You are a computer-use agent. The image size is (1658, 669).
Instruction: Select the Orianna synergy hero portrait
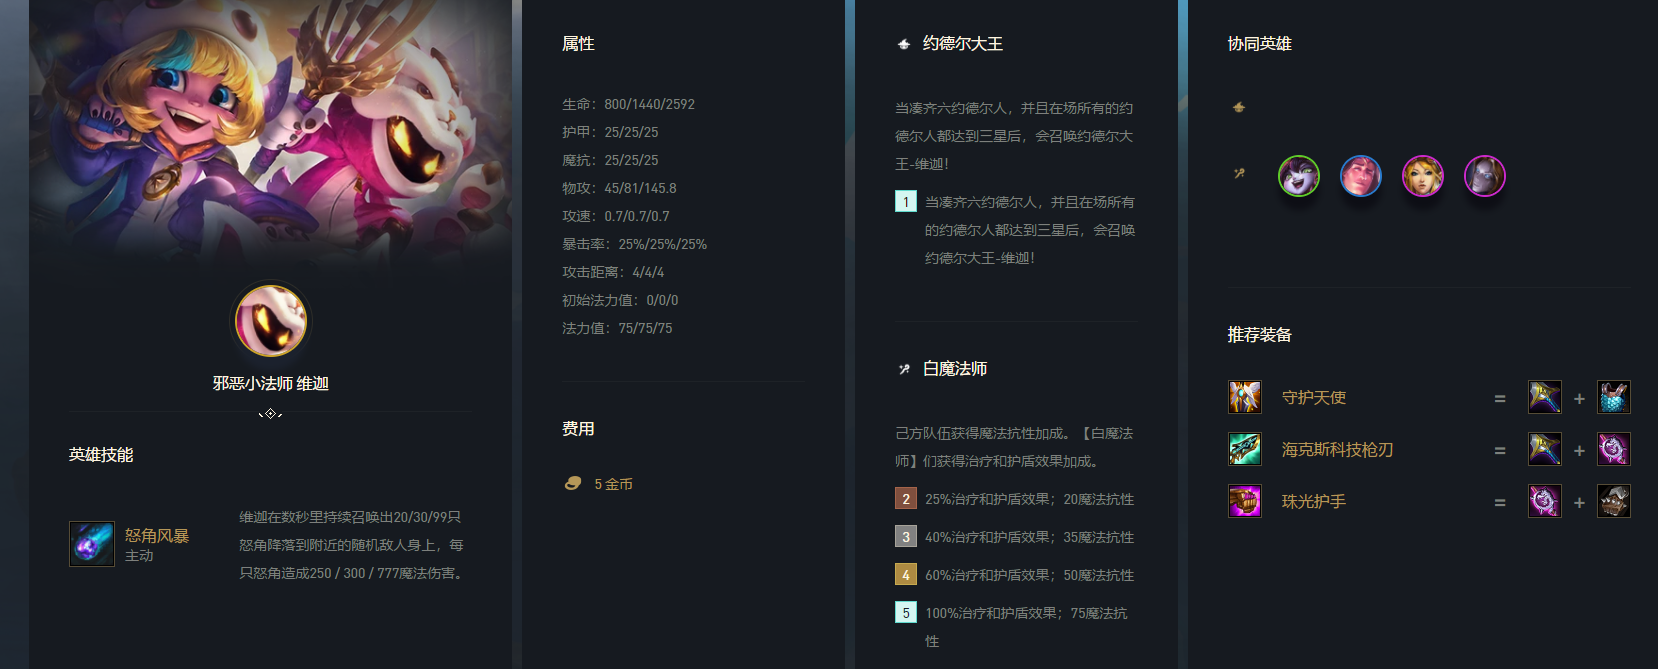coord(1485,176)
